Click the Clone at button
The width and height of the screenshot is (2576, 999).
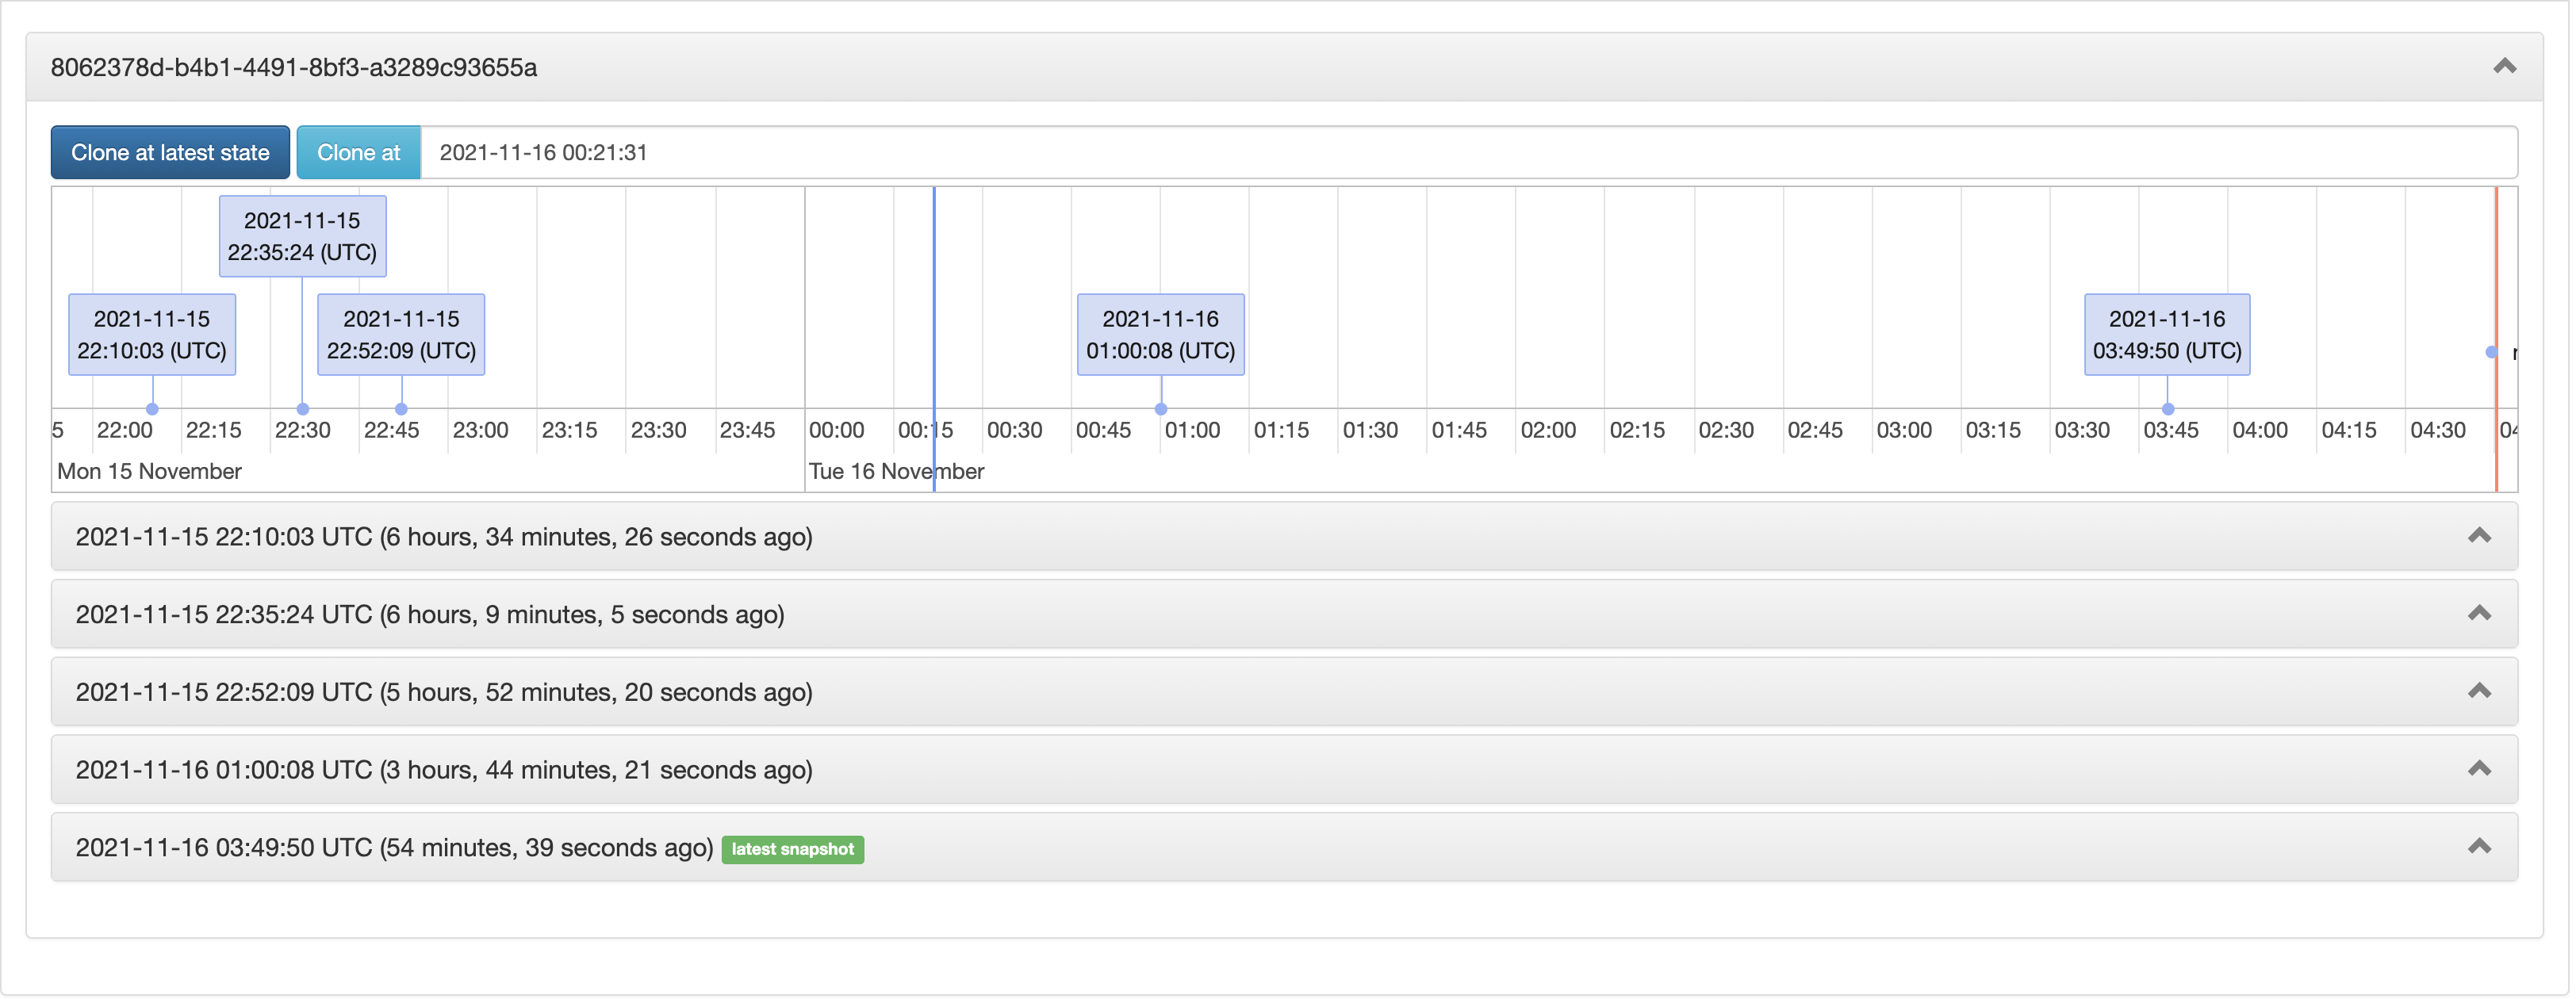click(x=358, y=152)
